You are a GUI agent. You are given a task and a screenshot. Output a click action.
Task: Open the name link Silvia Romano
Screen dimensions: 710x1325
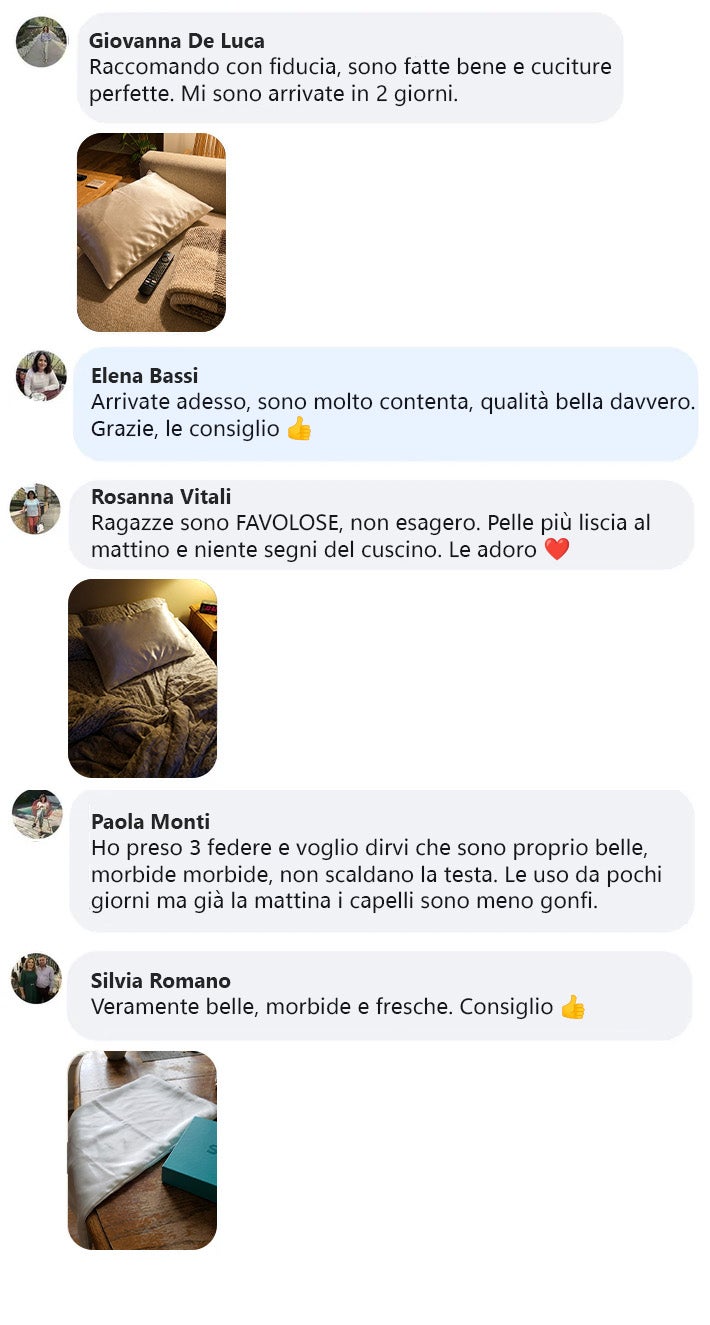[x=160, y=981]
